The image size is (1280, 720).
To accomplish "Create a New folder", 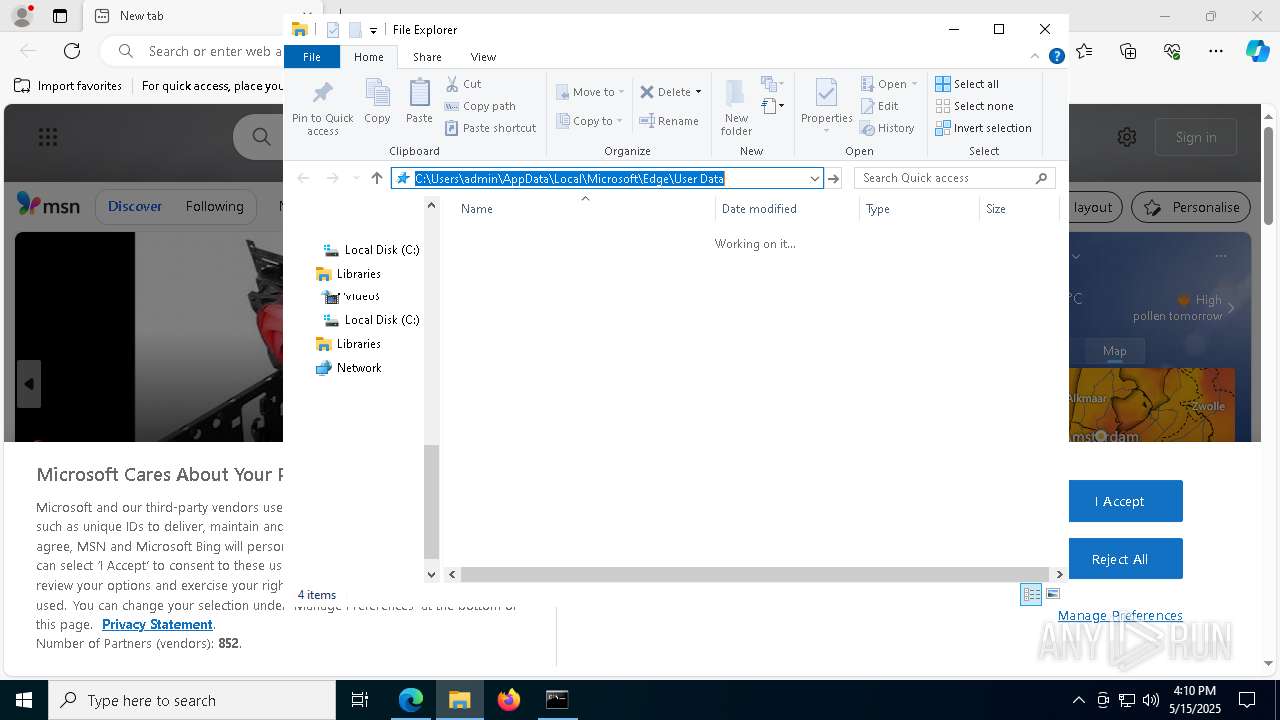I will click(x=736, y=108).
